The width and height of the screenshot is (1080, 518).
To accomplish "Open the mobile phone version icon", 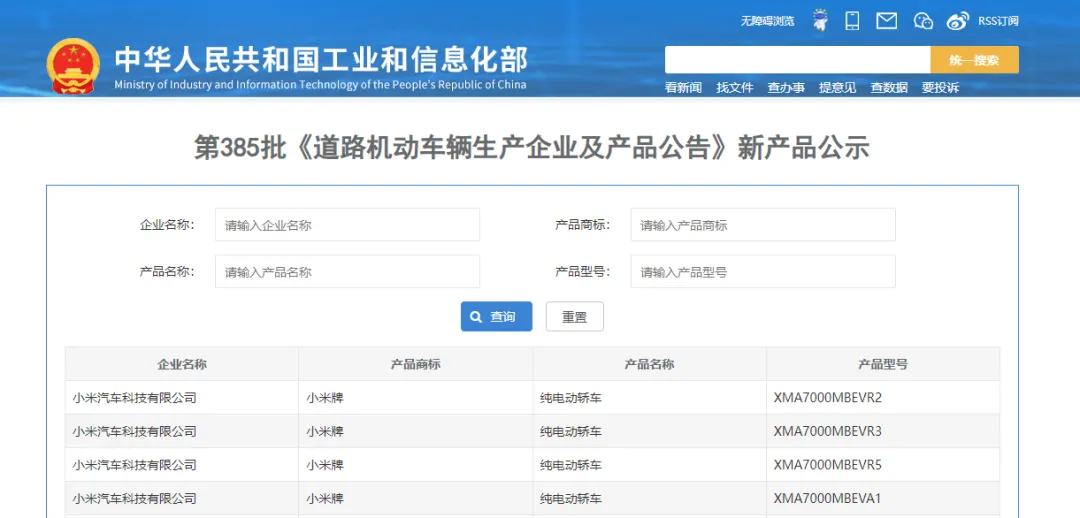I will tap(853, 21).
